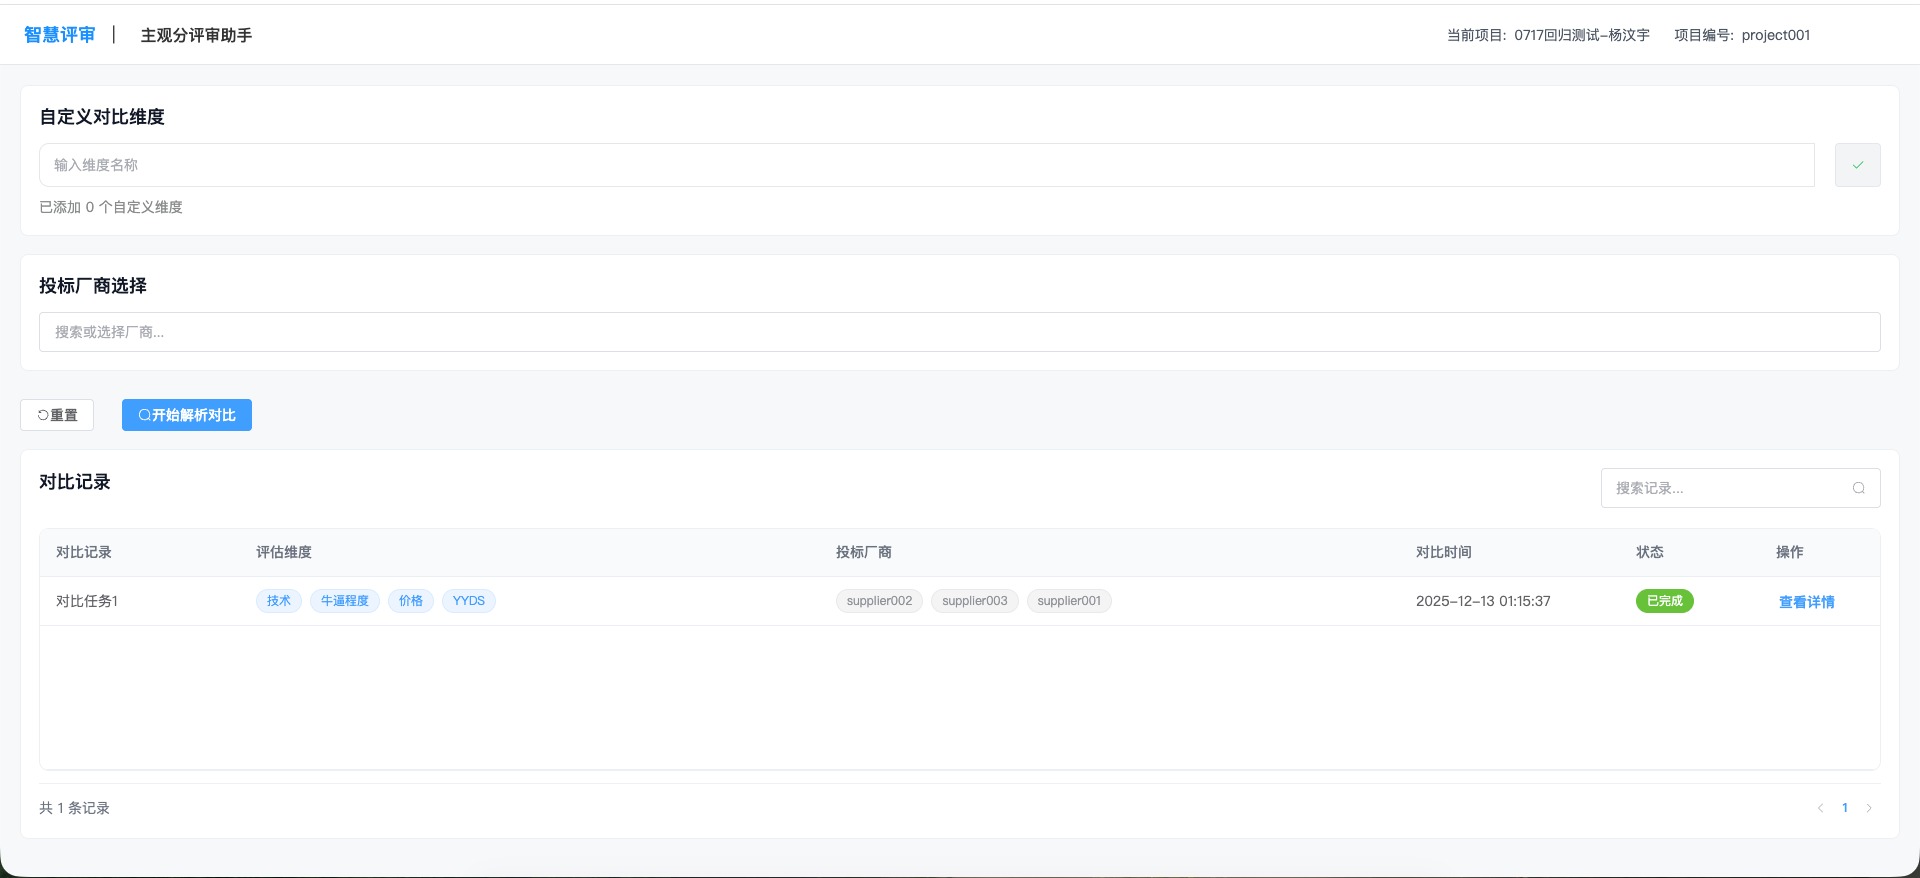Select the 技术 dimension tag
The height and width of the screenshot is (878, 1920).
(278, 601)
